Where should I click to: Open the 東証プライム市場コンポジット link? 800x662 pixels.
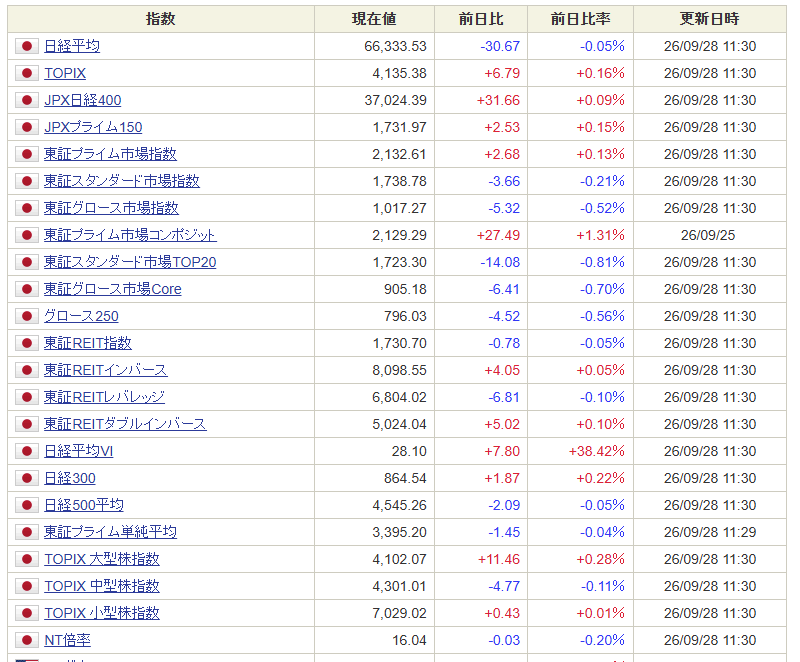(130, 236)
